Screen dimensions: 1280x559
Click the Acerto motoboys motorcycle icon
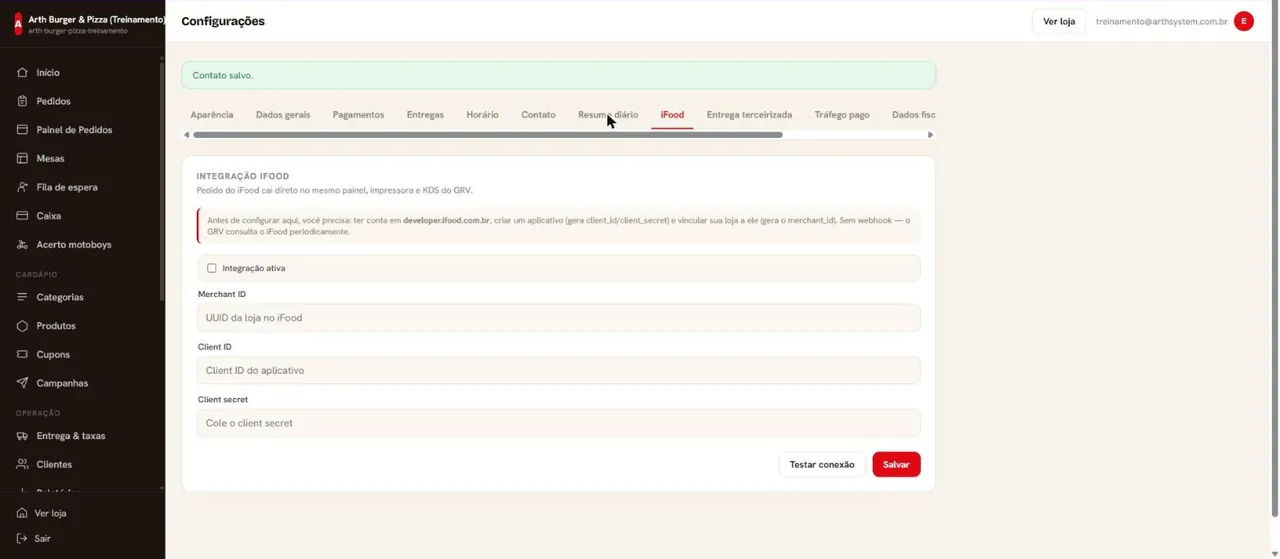[x=22, y=244]
